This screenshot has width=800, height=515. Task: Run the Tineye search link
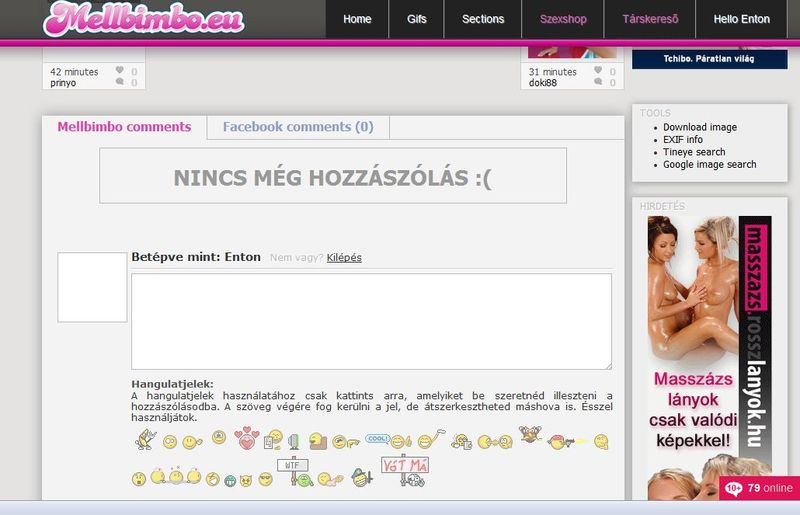coord(694,152)
